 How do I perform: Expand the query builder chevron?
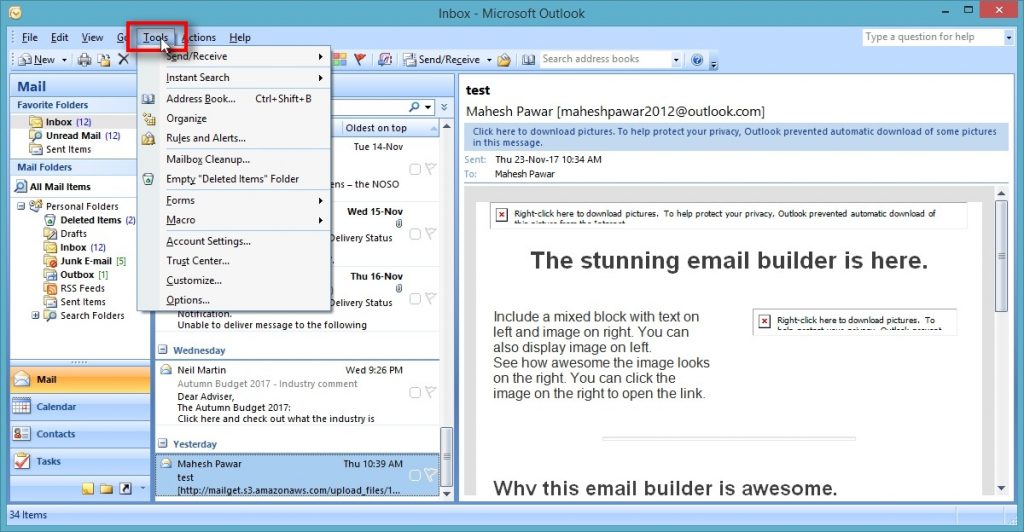click(444, 106)
